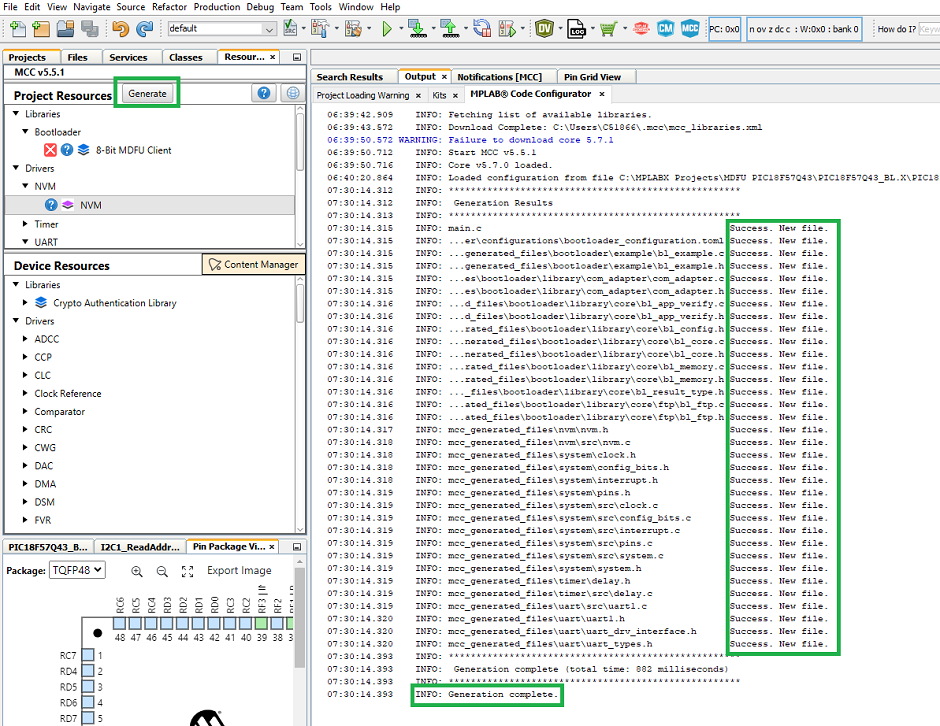Toggle pin RC7 on the package diagram
The height and width of the screenshot is (726, 940).
point(88,655)
